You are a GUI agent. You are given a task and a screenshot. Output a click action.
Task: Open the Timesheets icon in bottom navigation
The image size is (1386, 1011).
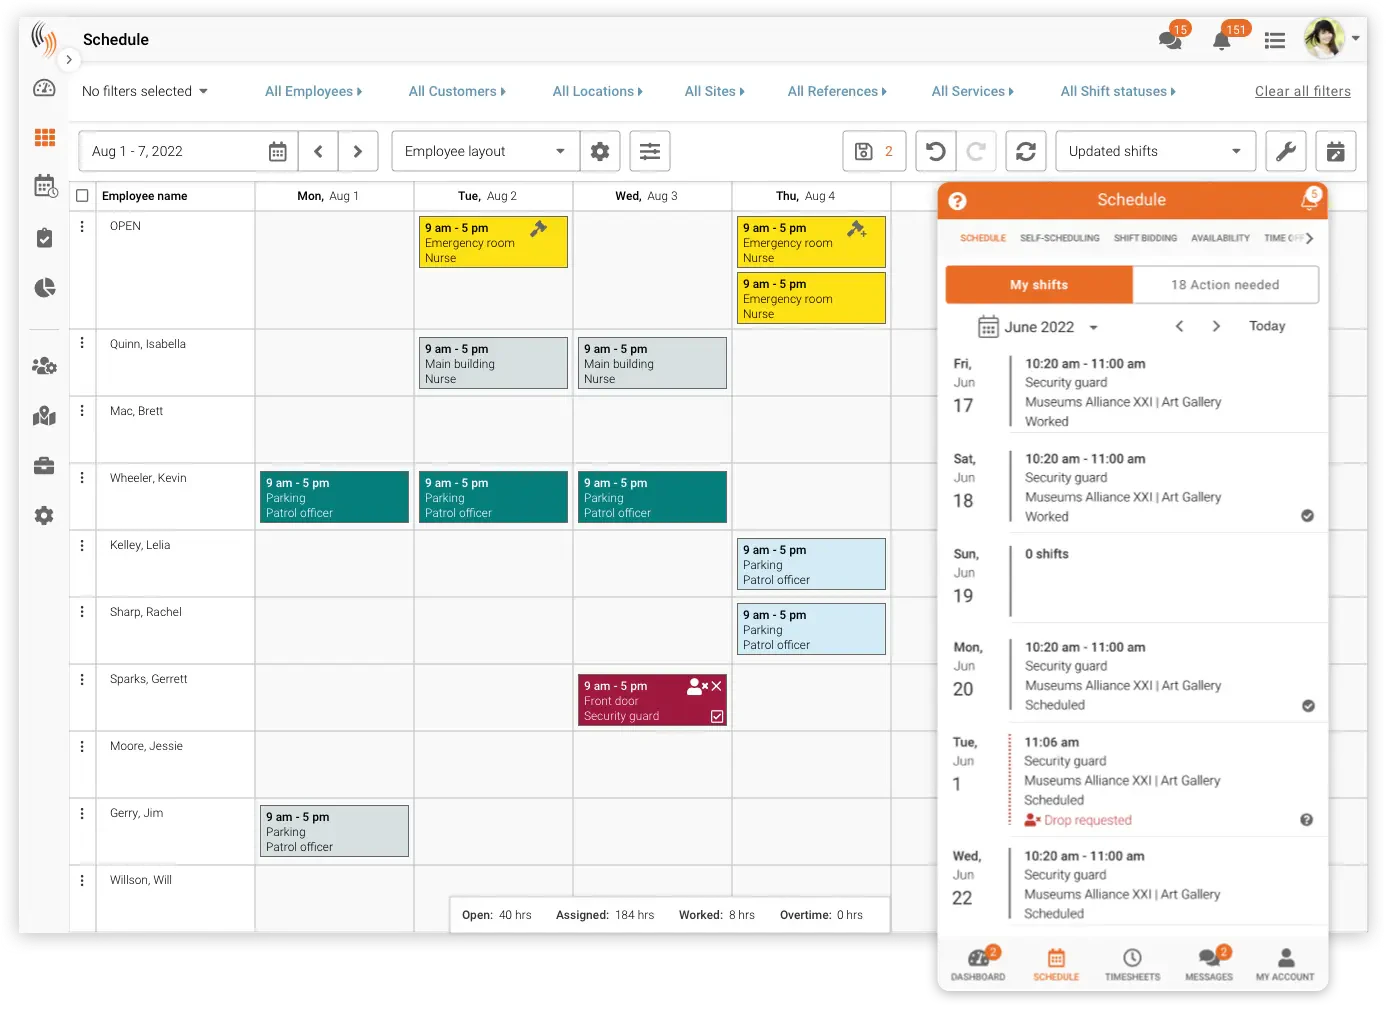1132,963
